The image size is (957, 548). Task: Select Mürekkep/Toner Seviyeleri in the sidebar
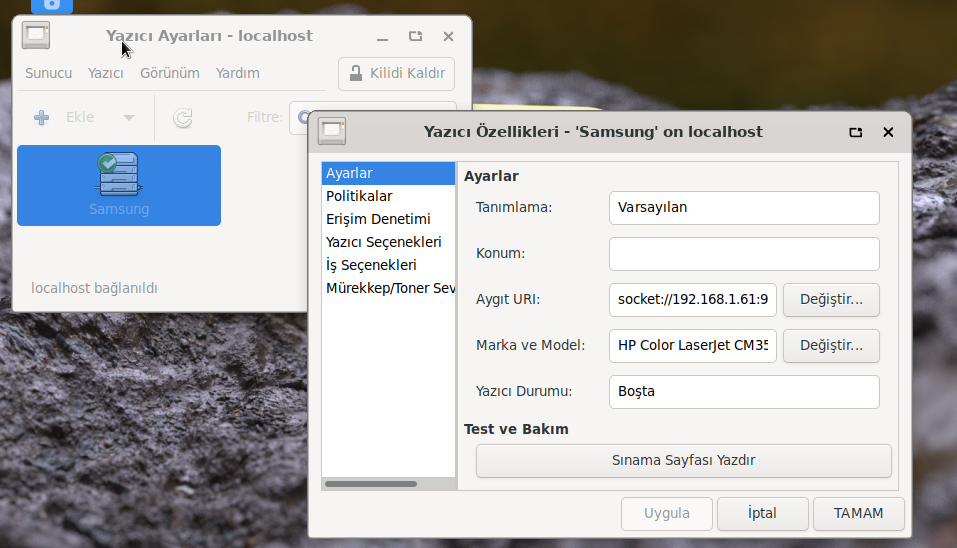pyautogui.click(x=388, y=288)
